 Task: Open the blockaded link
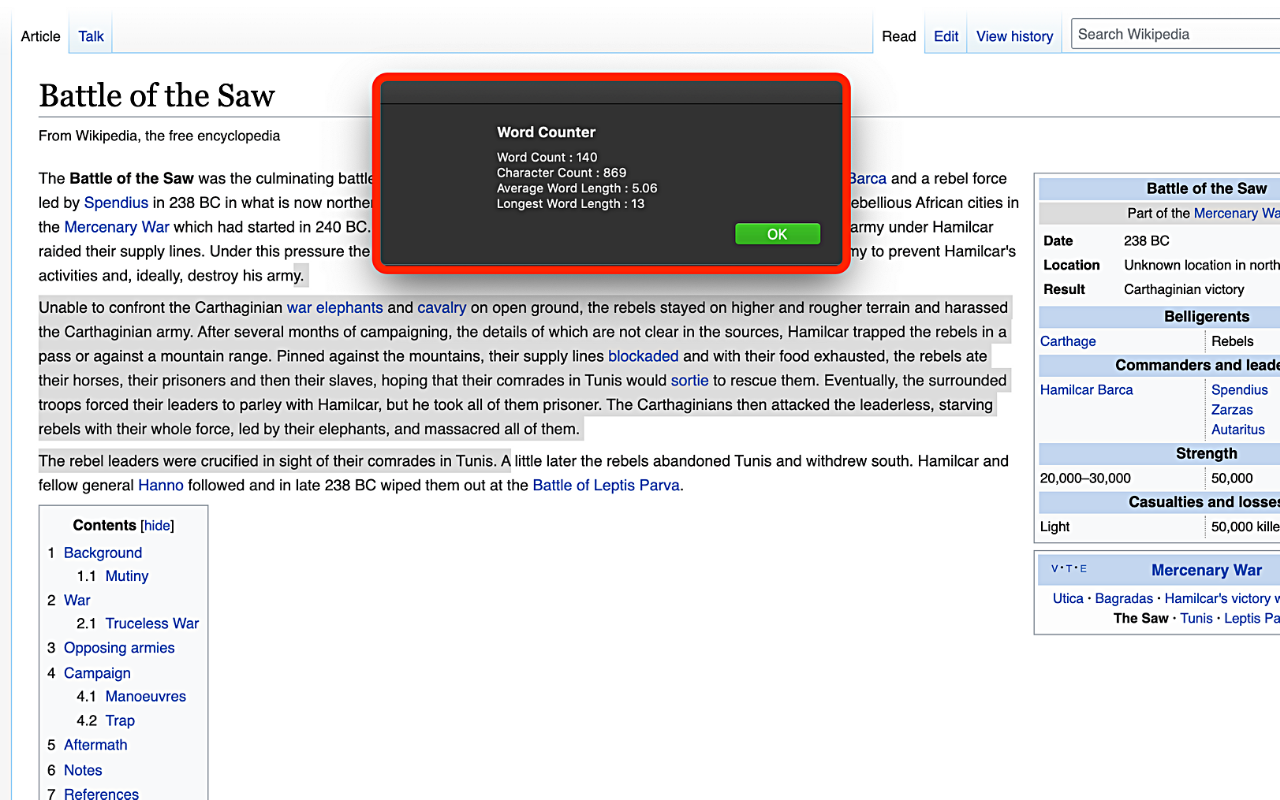click(643, 356)
